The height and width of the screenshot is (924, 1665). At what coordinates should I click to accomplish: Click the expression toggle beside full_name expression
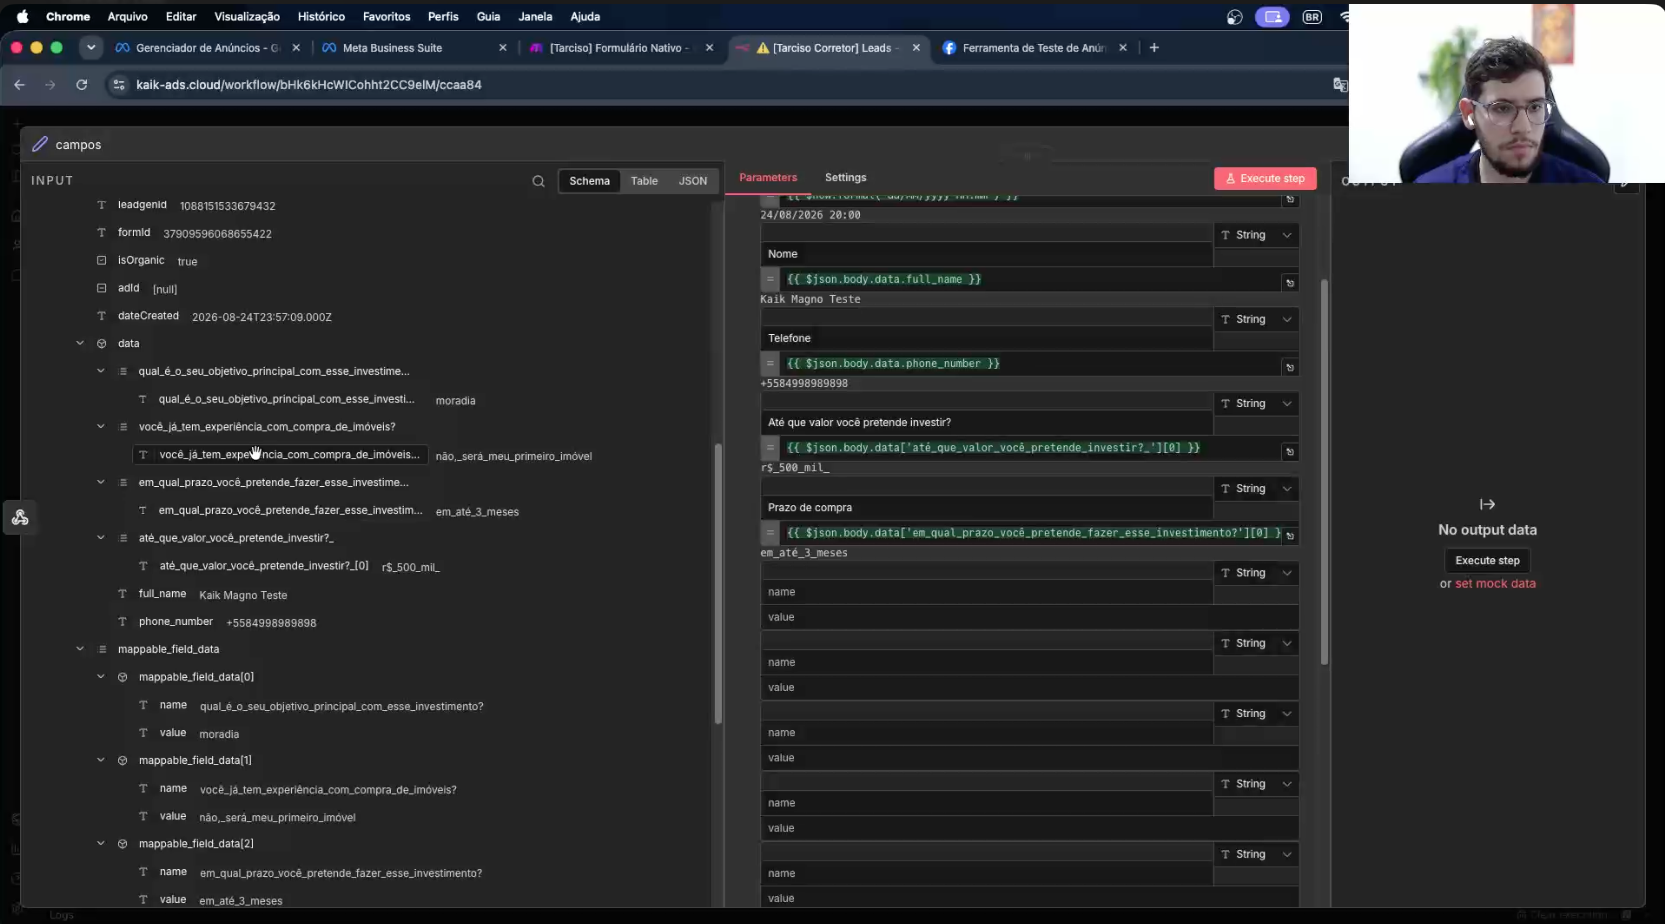(770, 279)
